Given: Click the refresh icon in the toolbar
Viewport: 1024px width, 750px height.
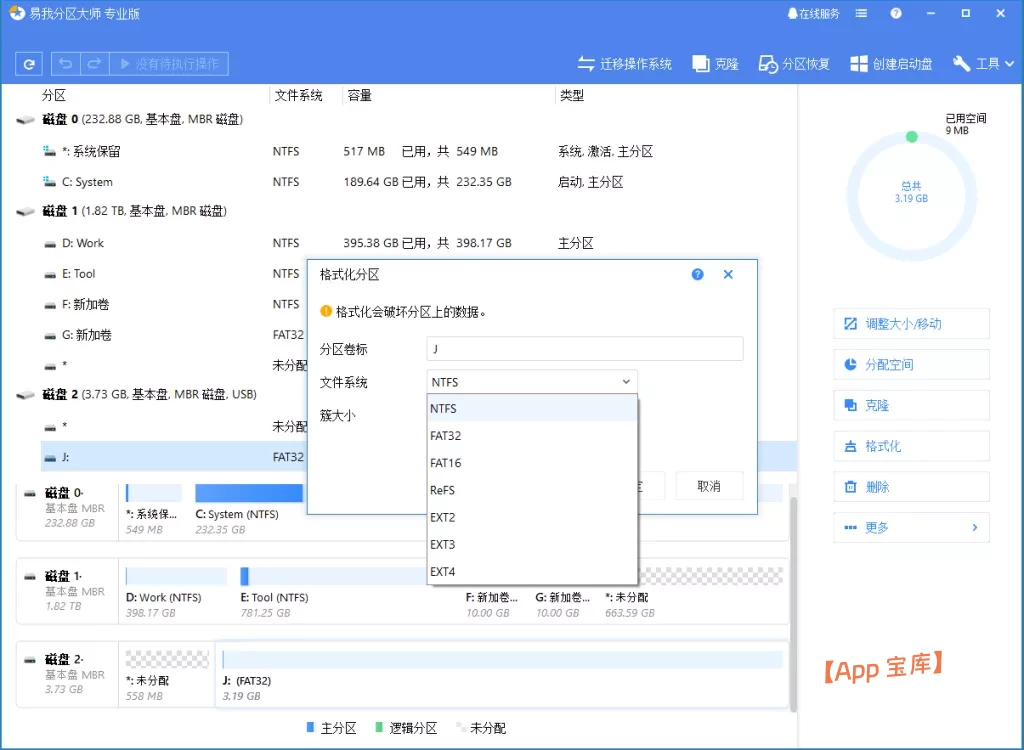Looking at the screenshot, I should click(29, 64).
